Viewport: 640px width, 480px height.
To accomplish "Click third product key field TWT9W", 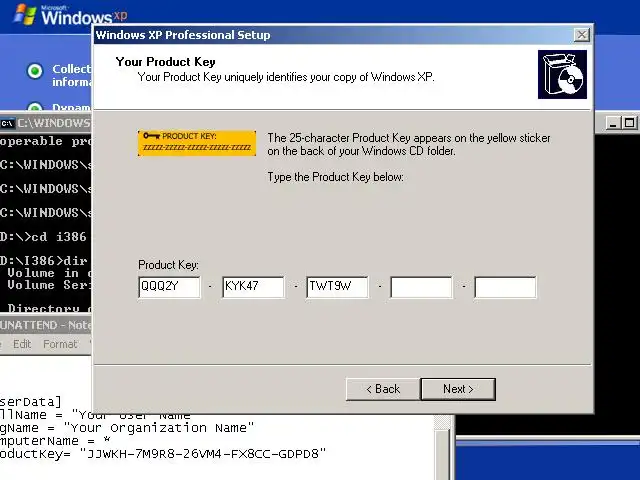I will pos(338,287).
